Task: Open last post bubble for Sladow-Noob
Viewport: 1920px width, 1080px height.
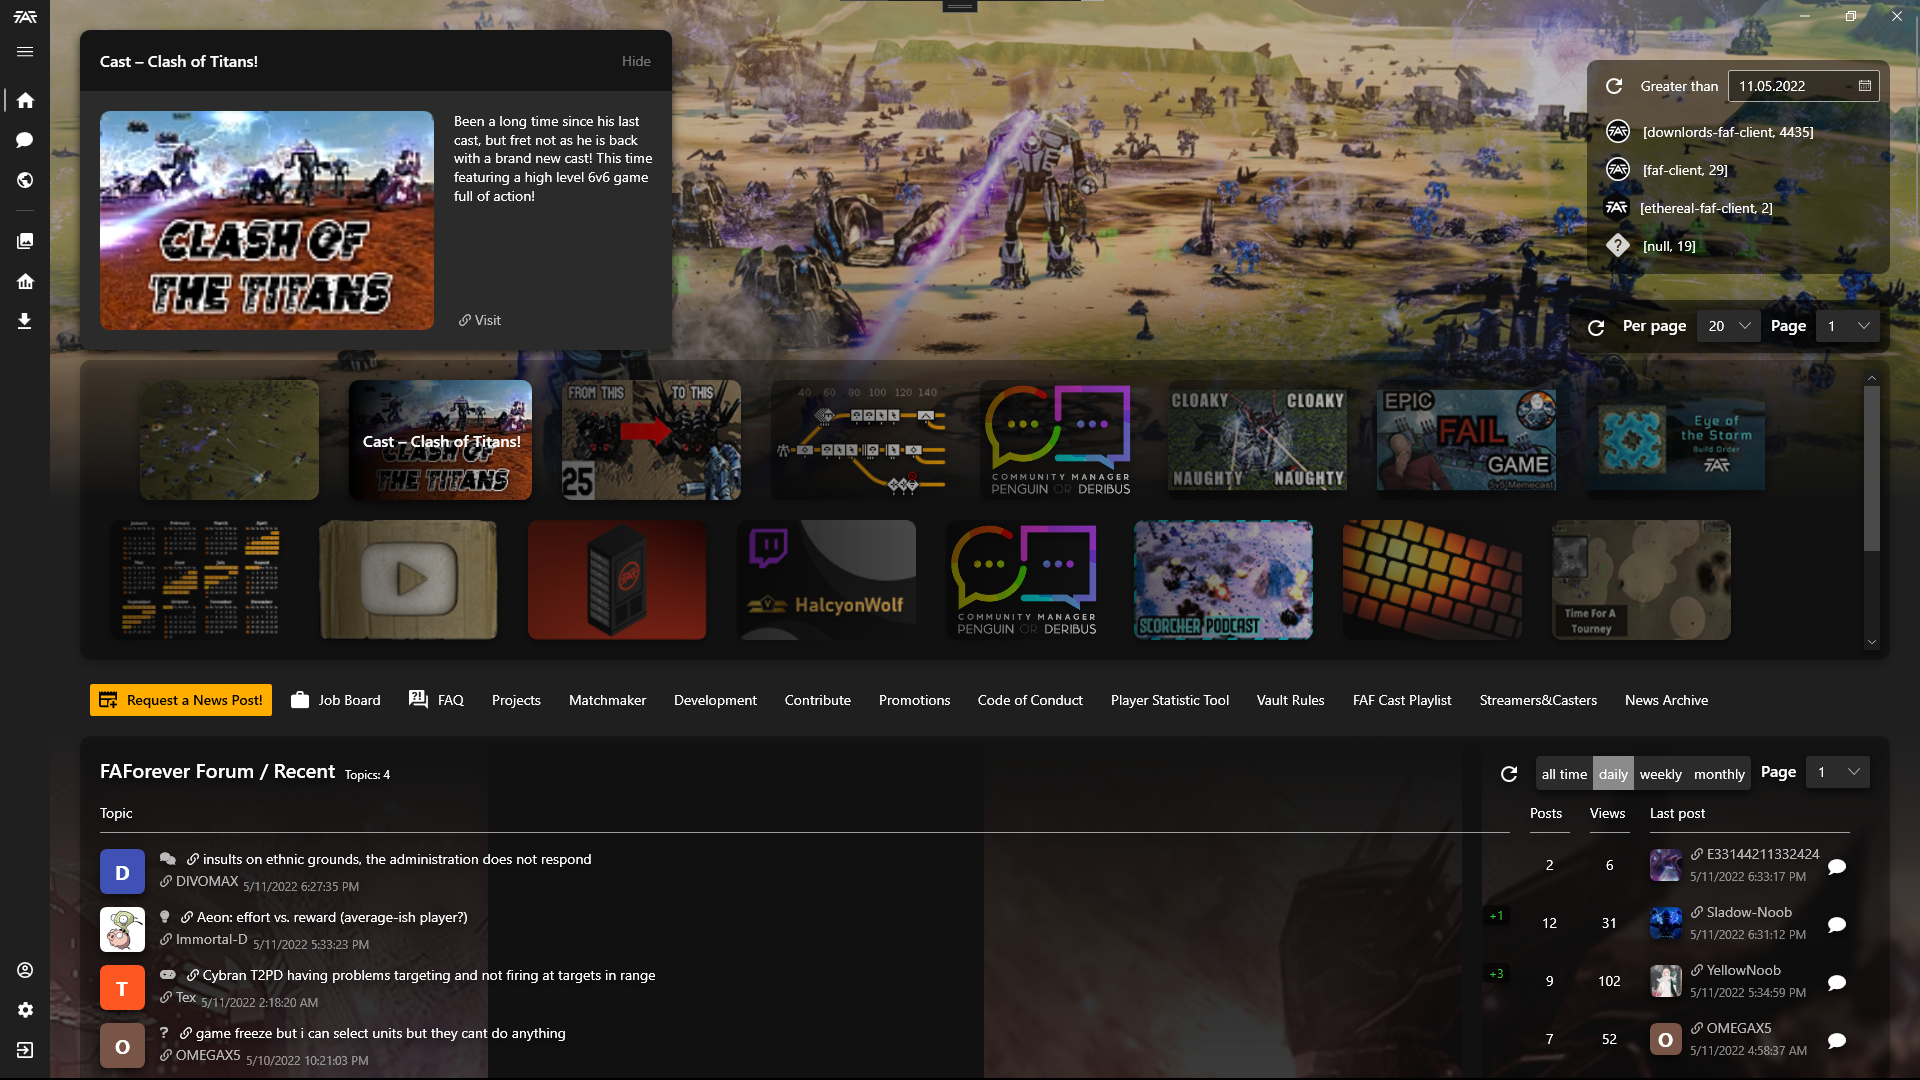Action: point(1837,924)
